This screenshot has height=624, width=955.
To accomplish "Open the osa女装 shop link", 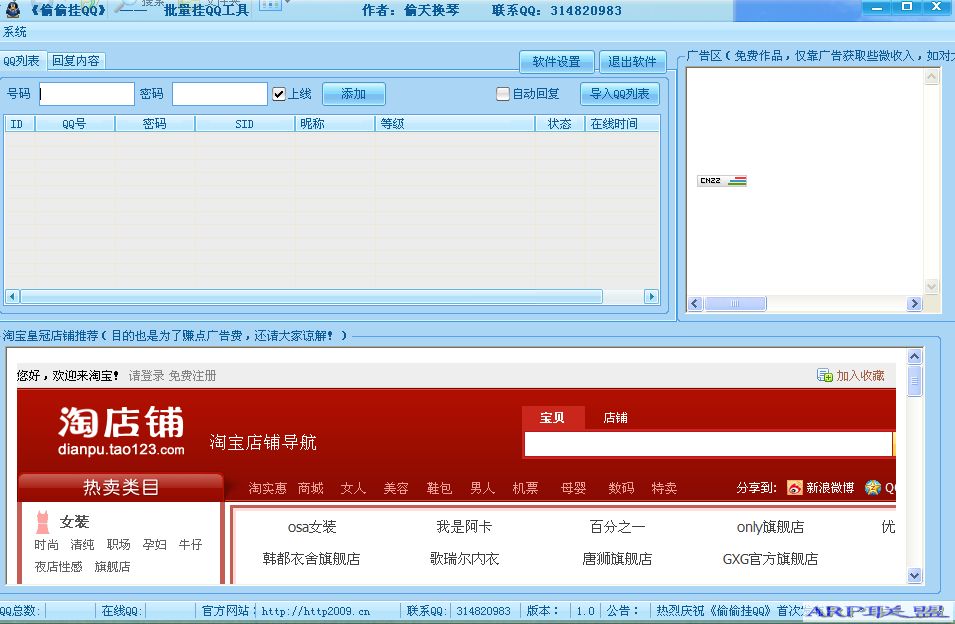I will pos(312,527).
